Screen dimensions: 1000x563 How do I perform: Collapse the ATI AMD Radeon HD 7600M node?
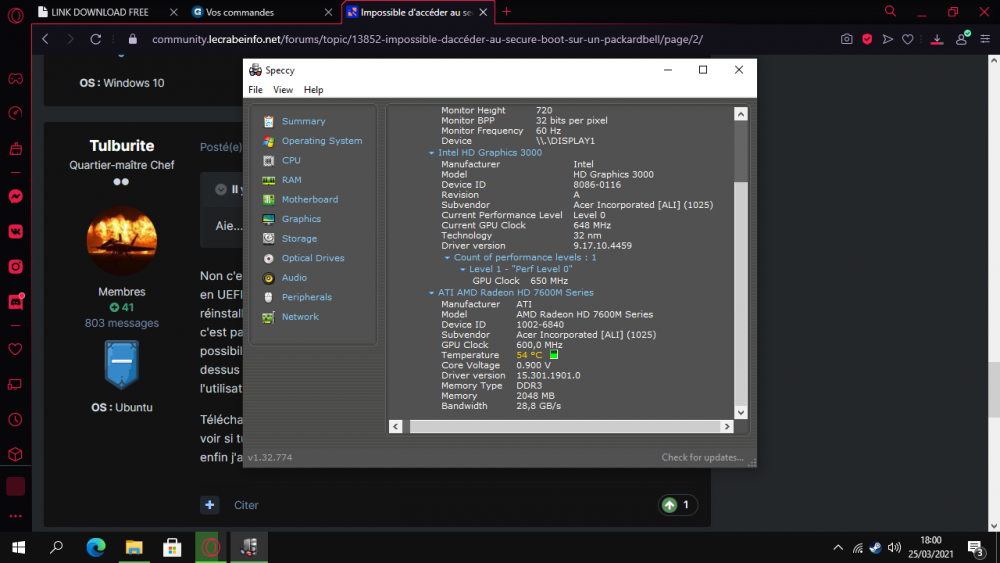pyautogui.click(x=431, y=293)
